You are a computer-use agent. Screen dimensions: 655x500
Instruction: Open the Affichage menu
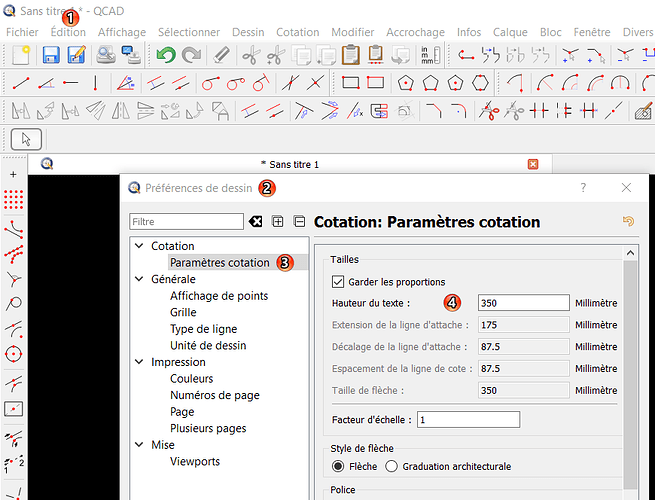tap(122, 32)
